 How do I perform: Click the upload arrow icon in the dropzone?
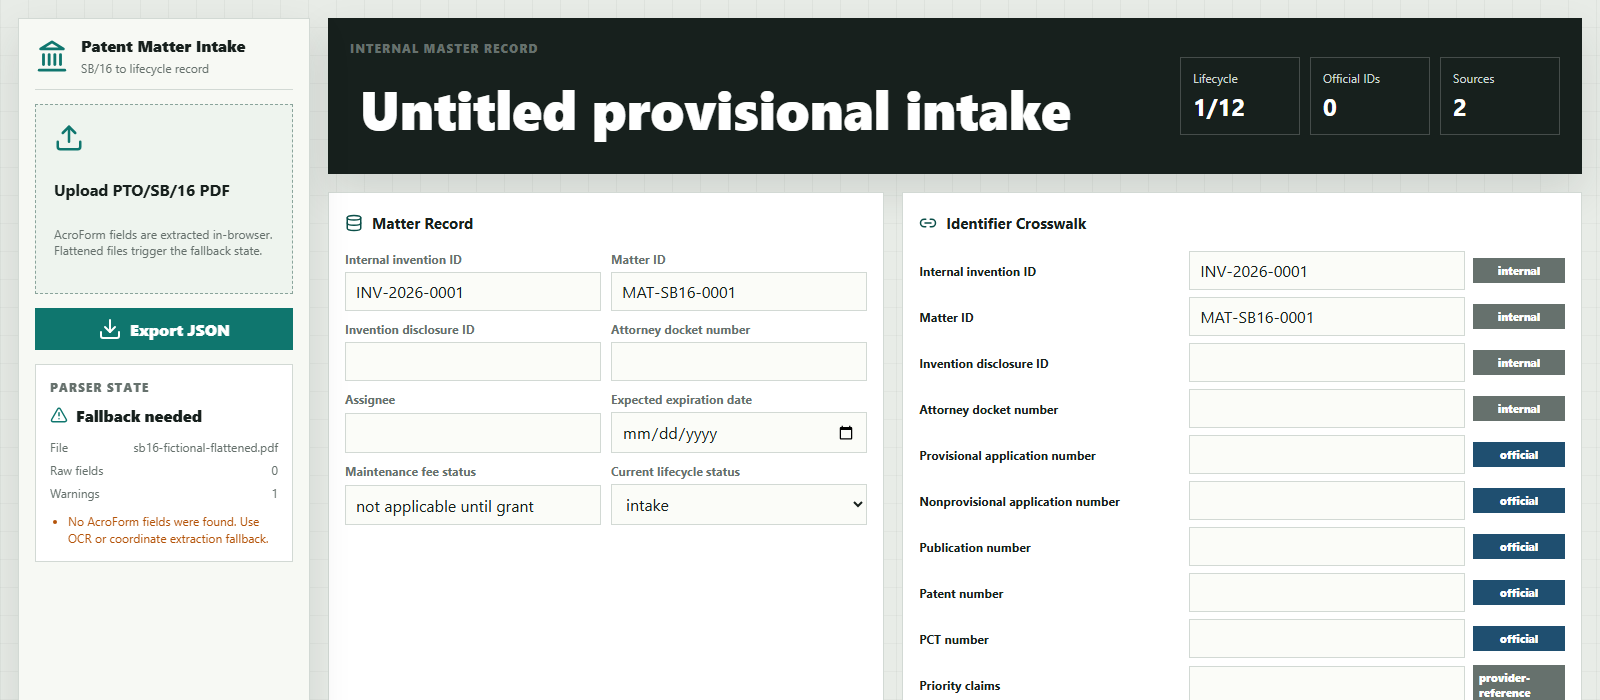(x=69, y=138)
